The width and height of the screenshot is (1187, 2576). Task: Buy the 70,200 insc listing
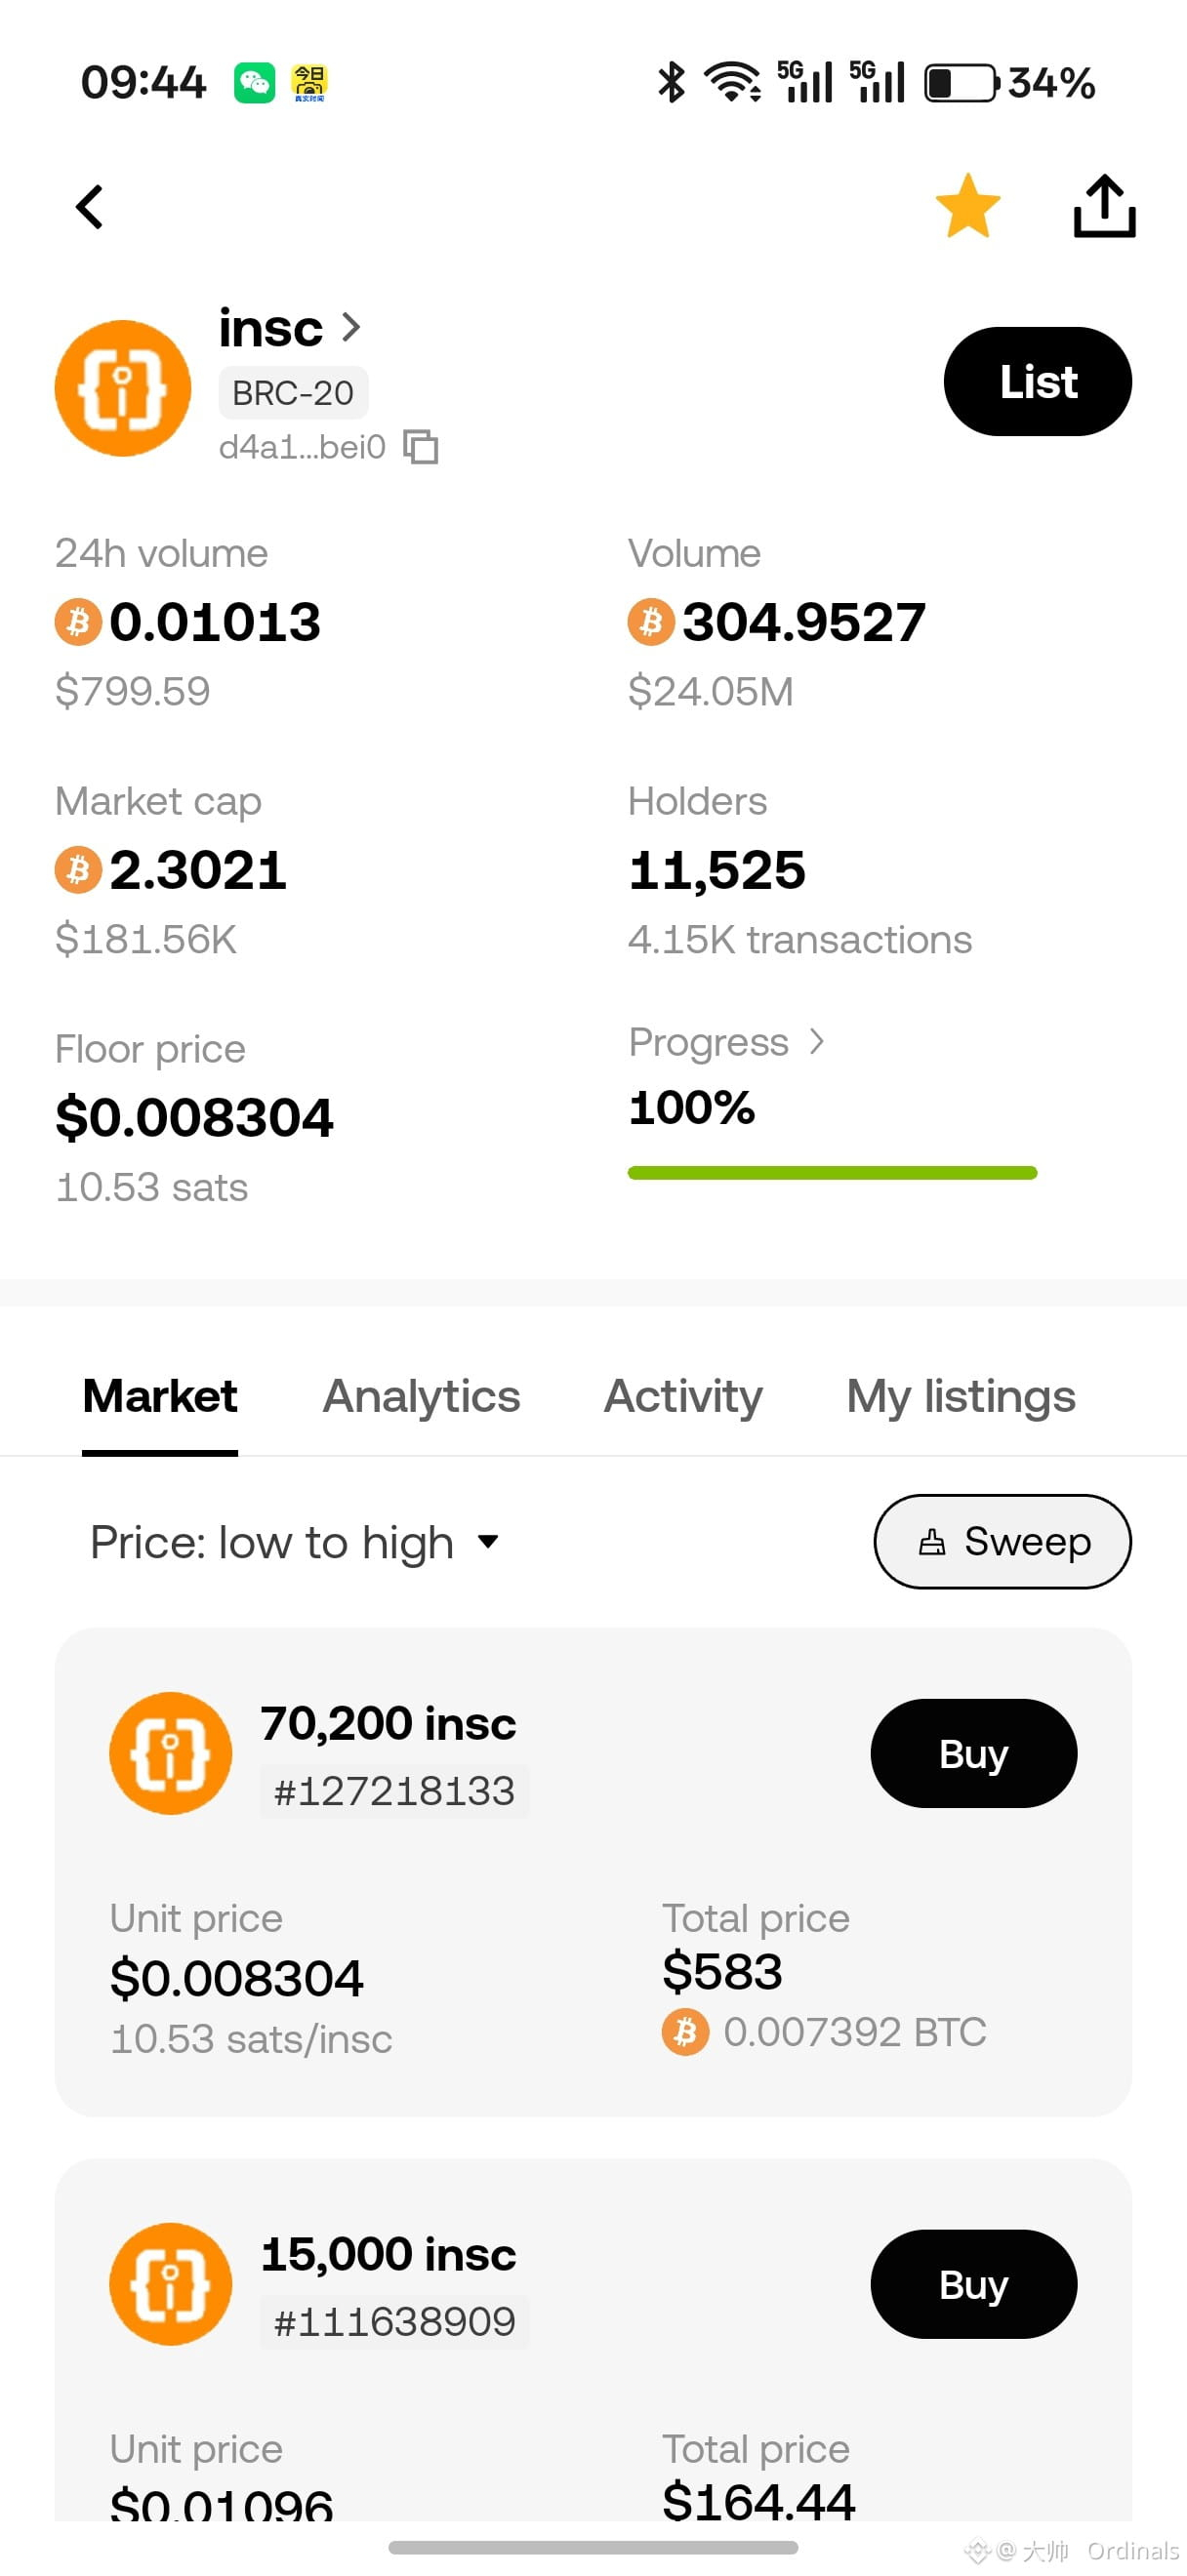click(973, 1753)
